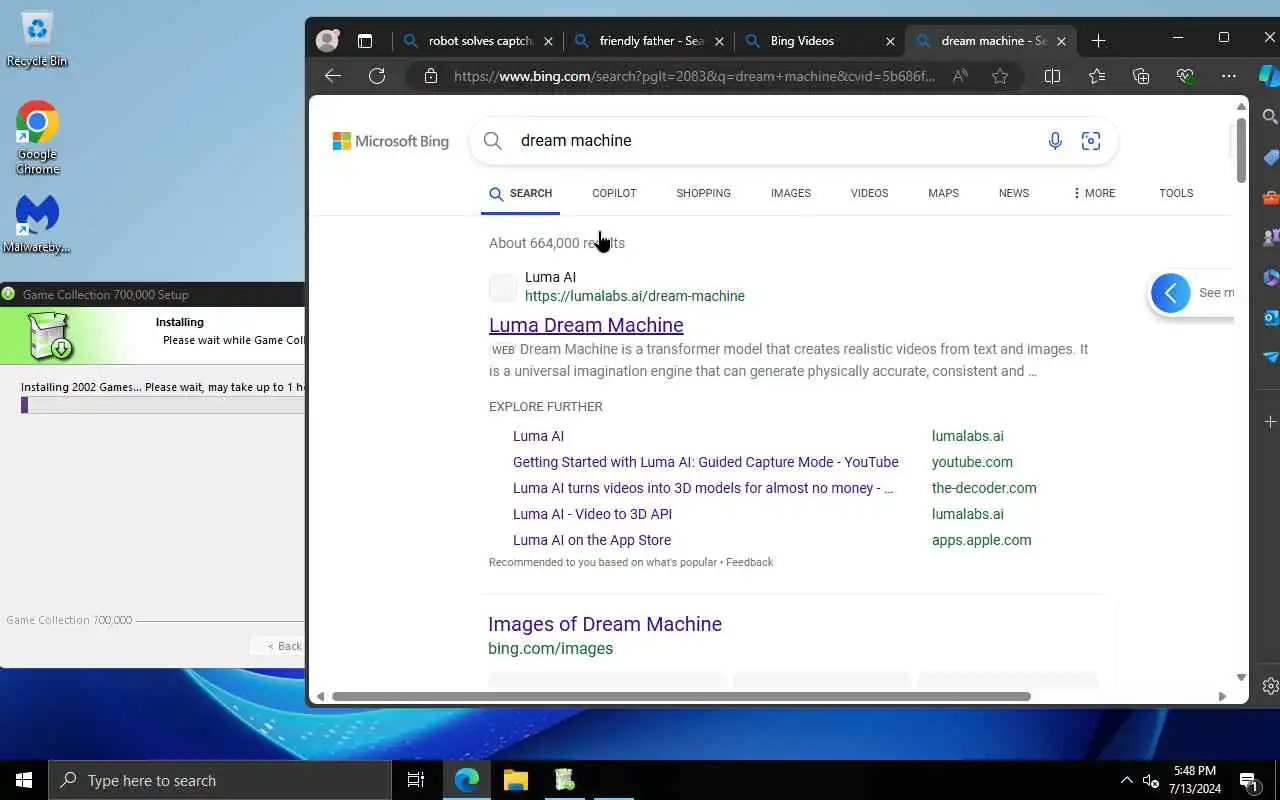Click the Windows taskbar search box
Screen dimensions: 1280x800
[x=220, y=780]
